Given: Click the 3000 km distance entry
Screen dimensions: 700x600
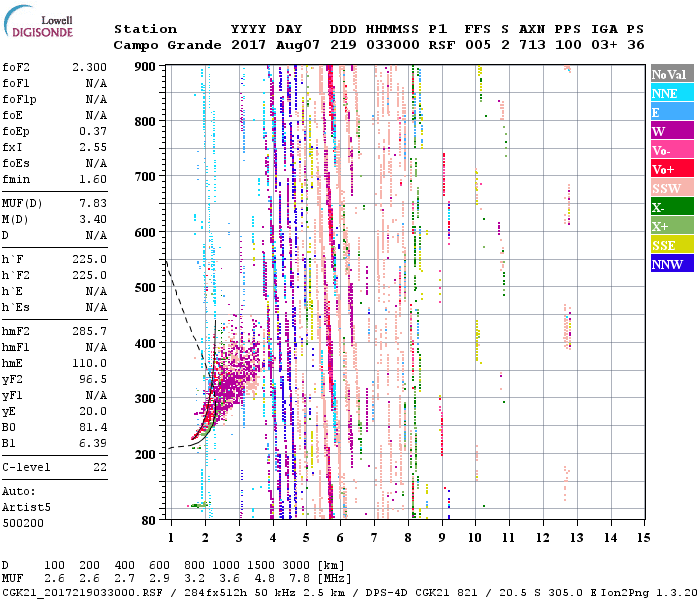Looking at the screenshot, I should [296, 565].
